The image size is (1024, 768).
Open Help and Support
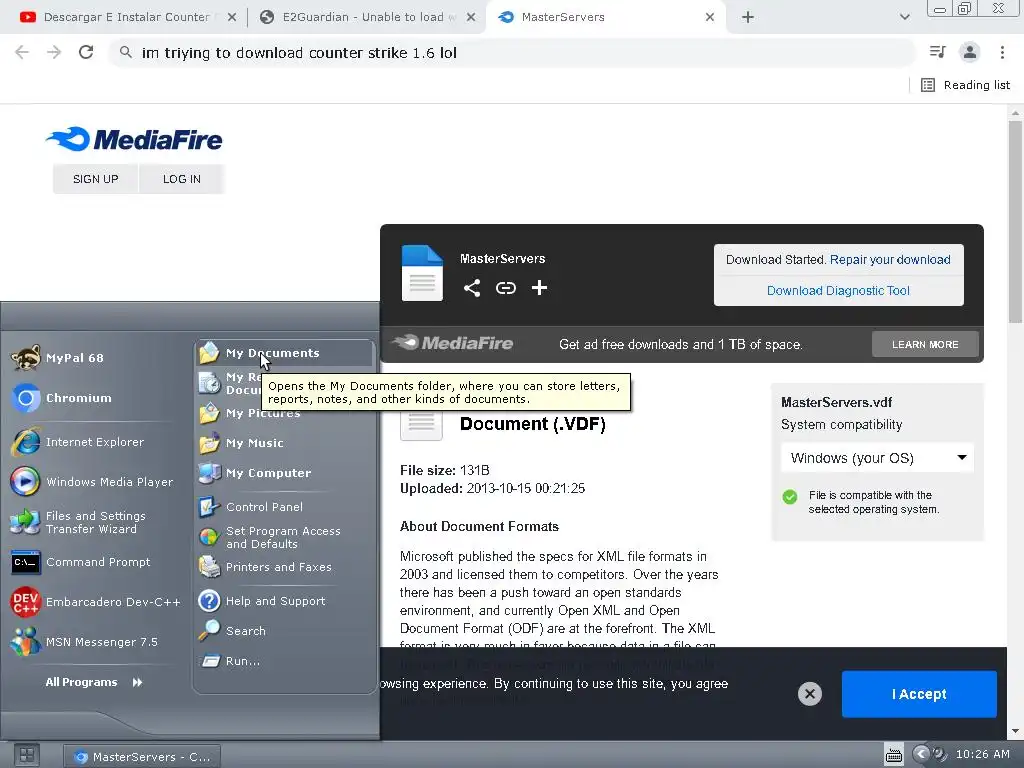tap(262, 601)
